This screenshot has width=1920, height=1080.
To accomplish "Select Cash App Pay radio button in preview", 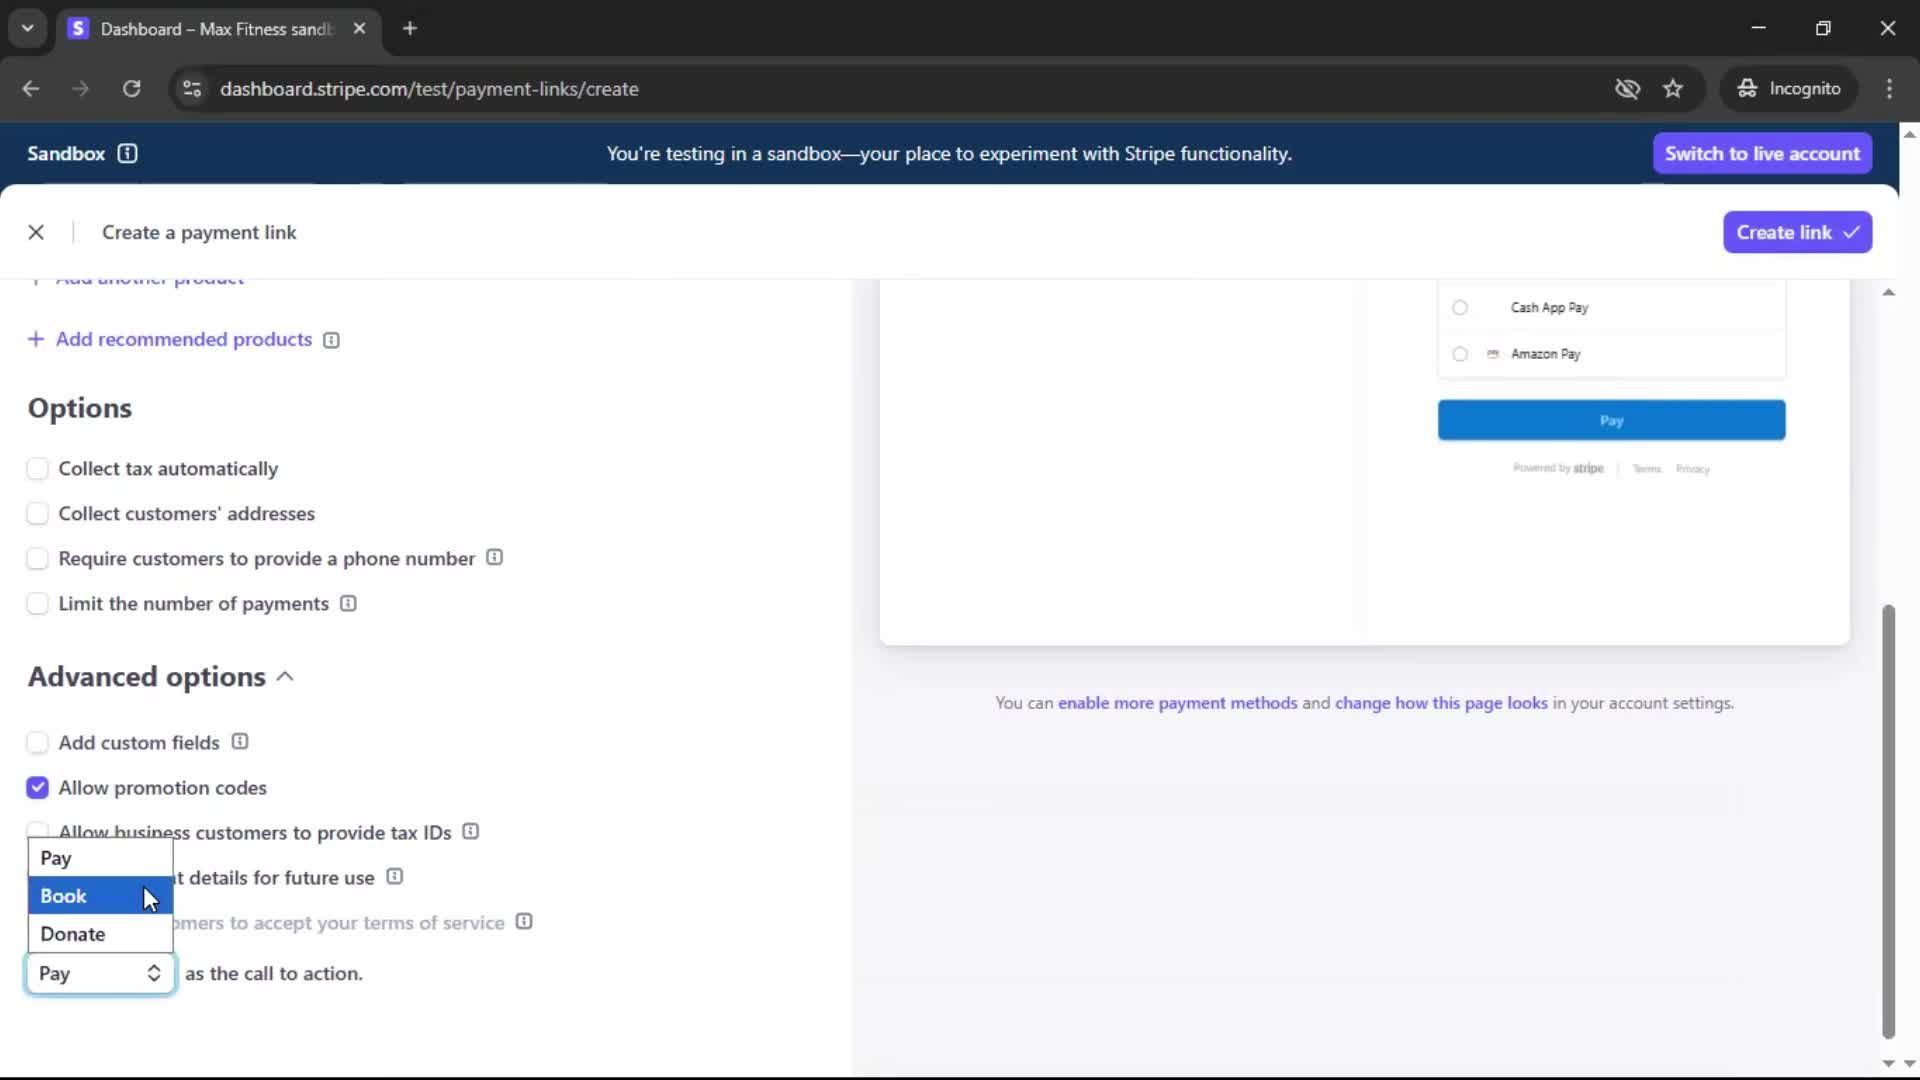I will tap(1460, 308).
